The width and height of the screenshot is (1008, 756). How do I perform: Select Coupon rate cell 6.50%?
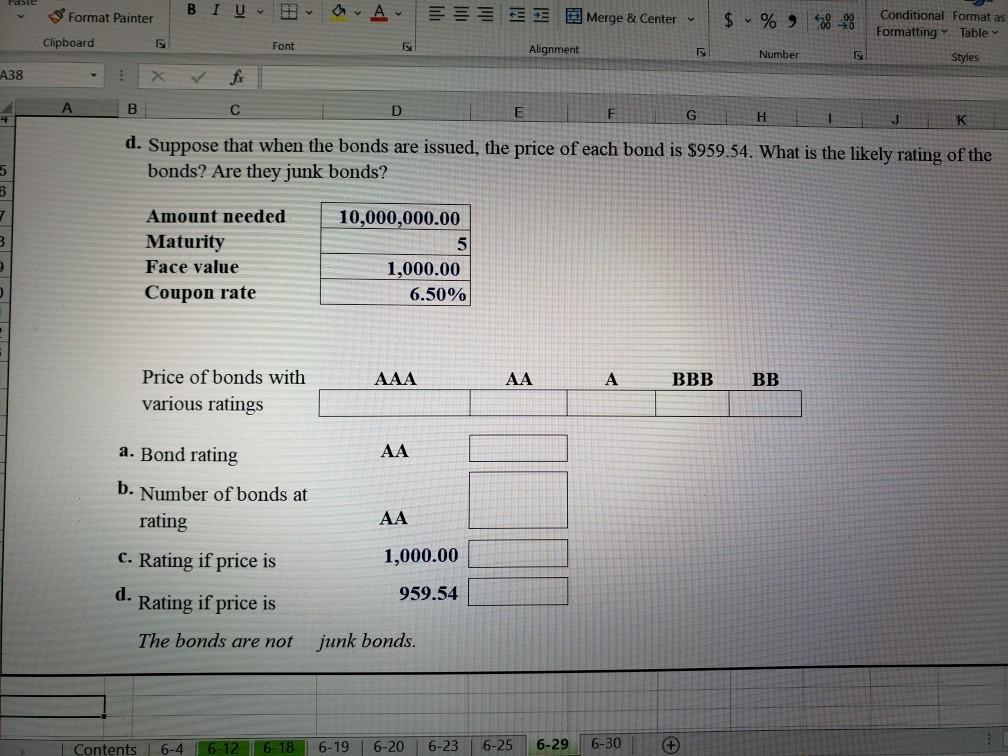(x=395, y=292)
